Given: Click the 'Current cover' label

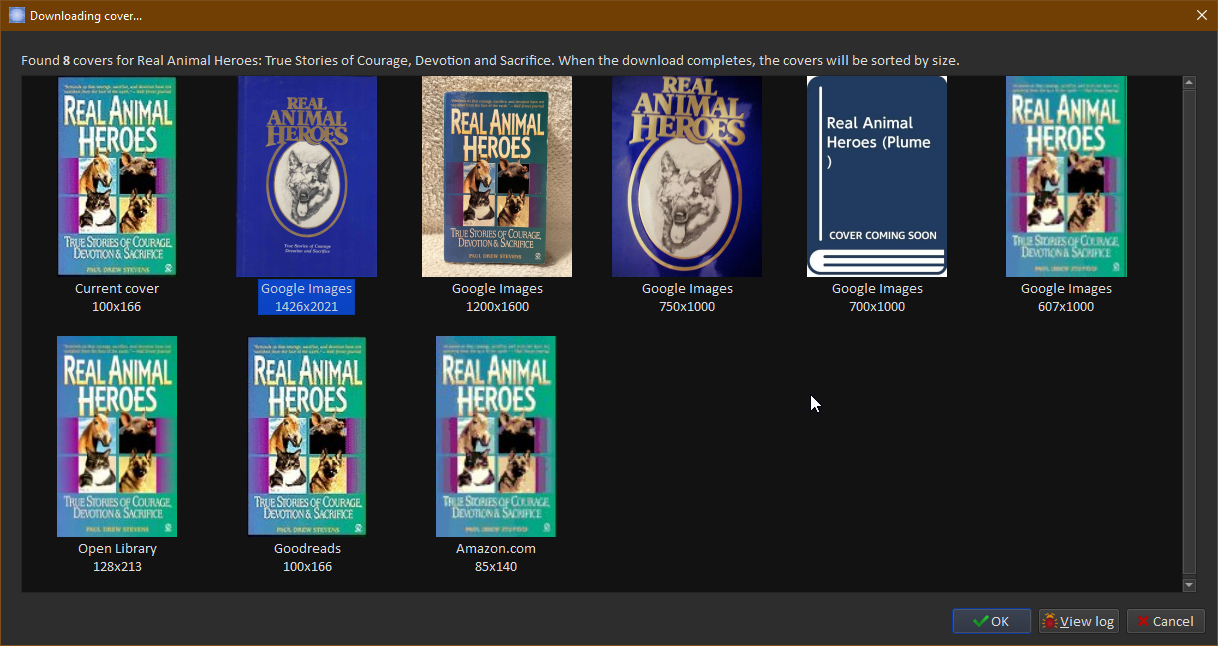Looking at the screenshot, I should click(117, 288).
